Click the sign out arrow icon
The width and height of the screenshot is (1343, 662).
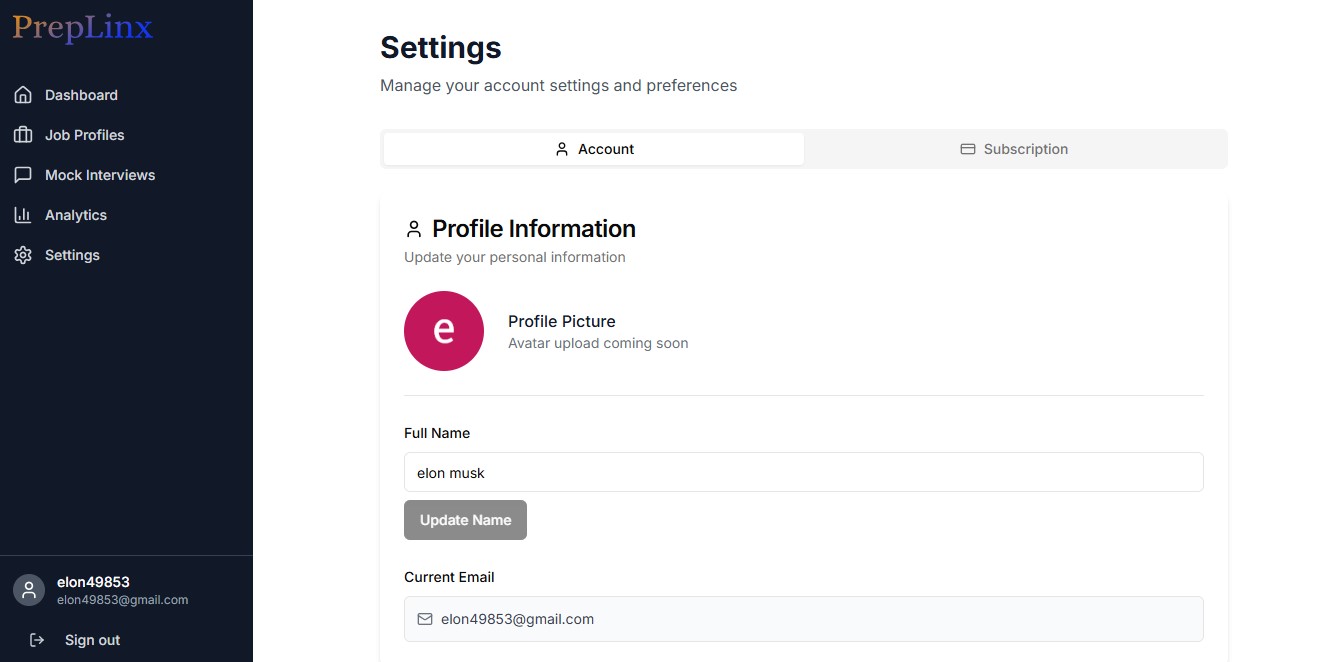[37, 639]
